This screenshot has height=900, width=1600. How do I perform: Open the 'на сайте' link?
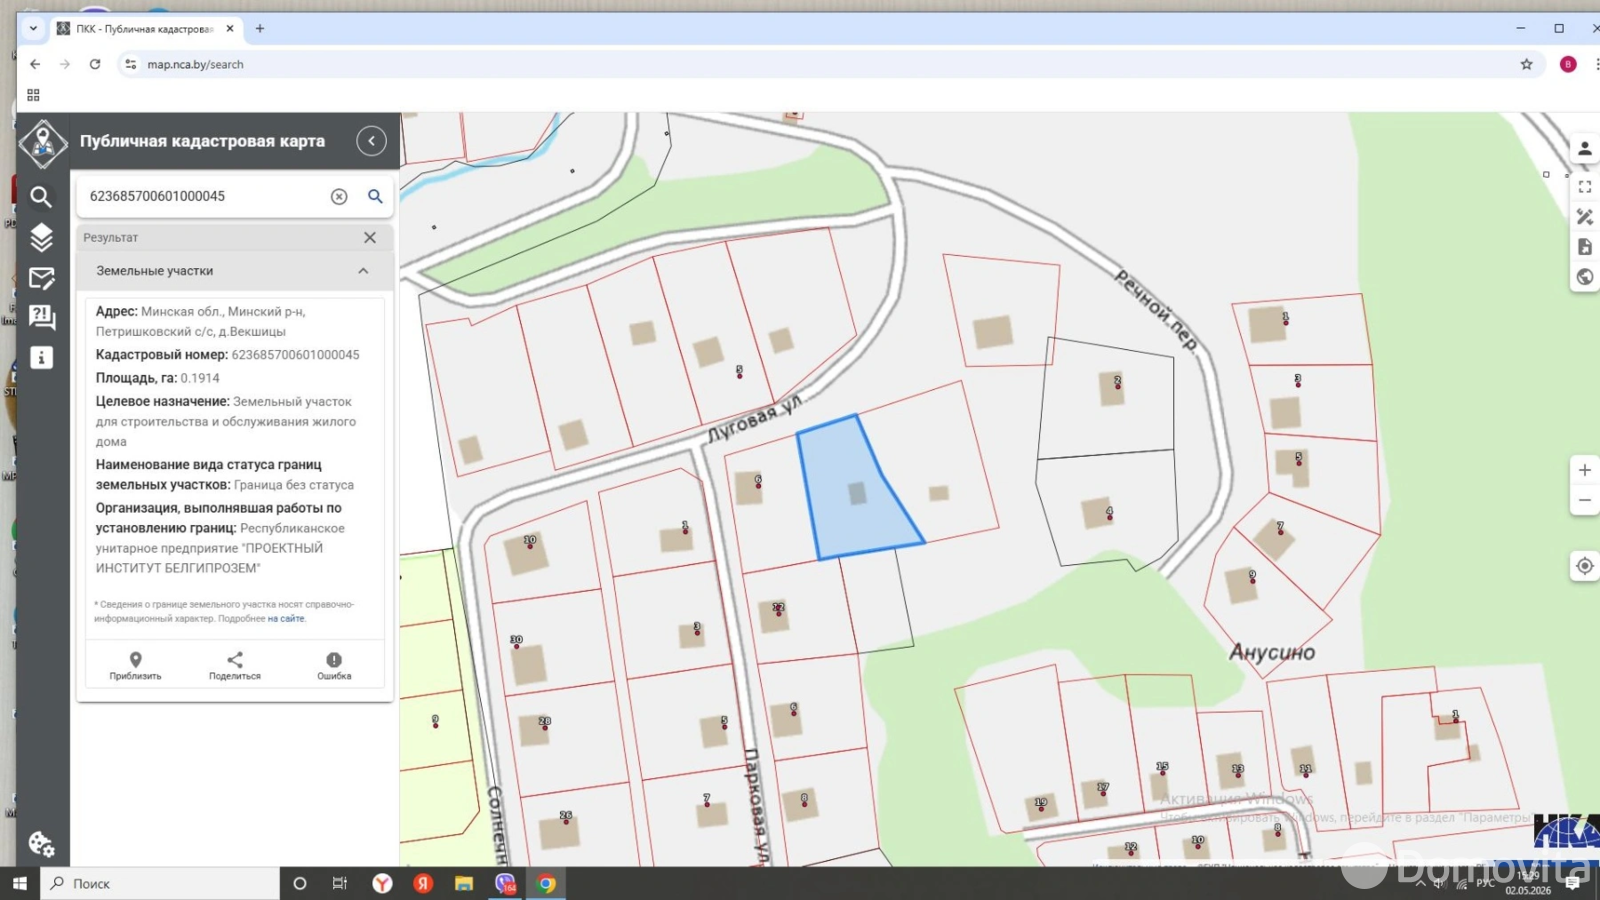coord(286,619)
